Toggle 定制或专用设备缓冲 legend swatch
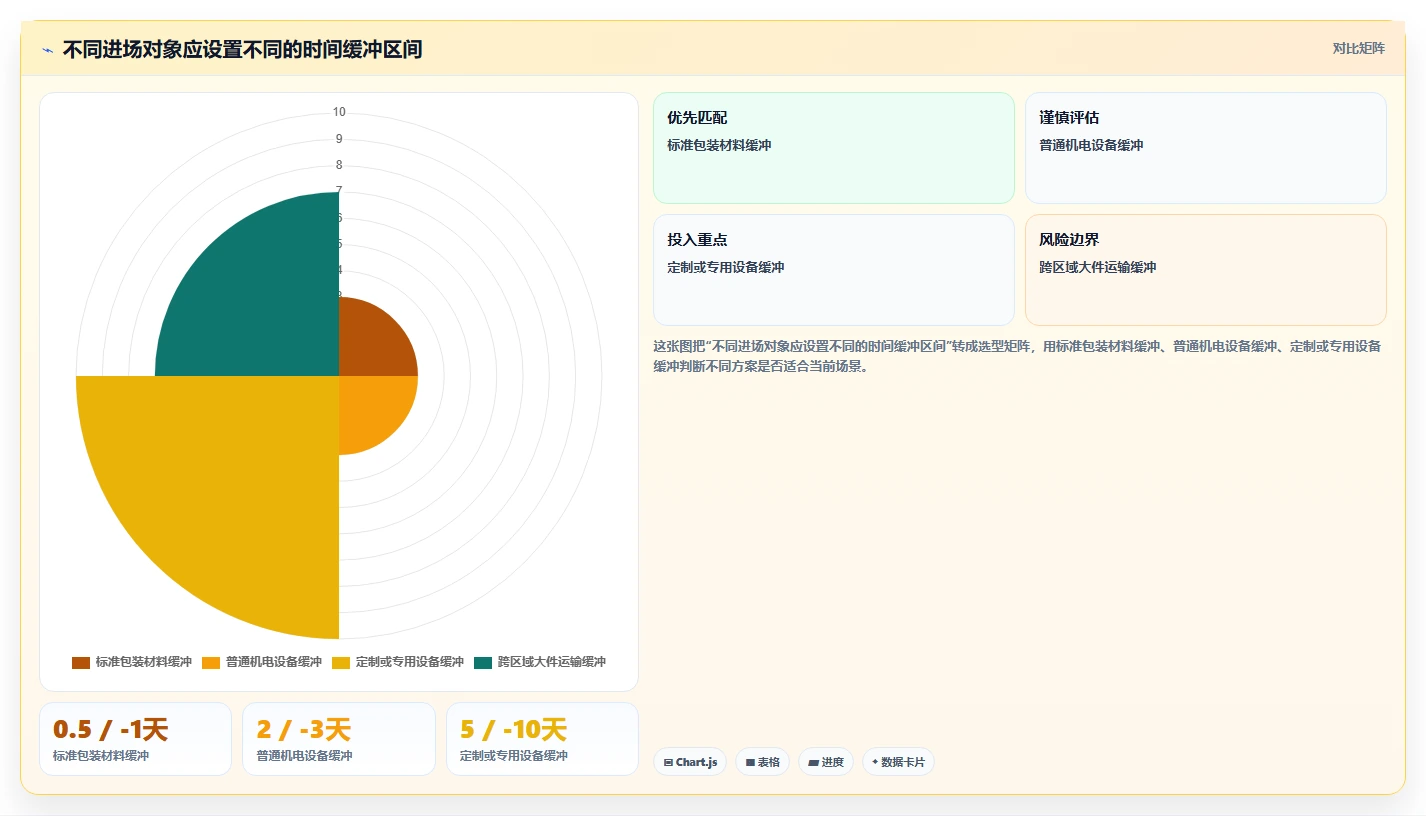Viewport: 1426px width, 816px height. pos(341,662)
